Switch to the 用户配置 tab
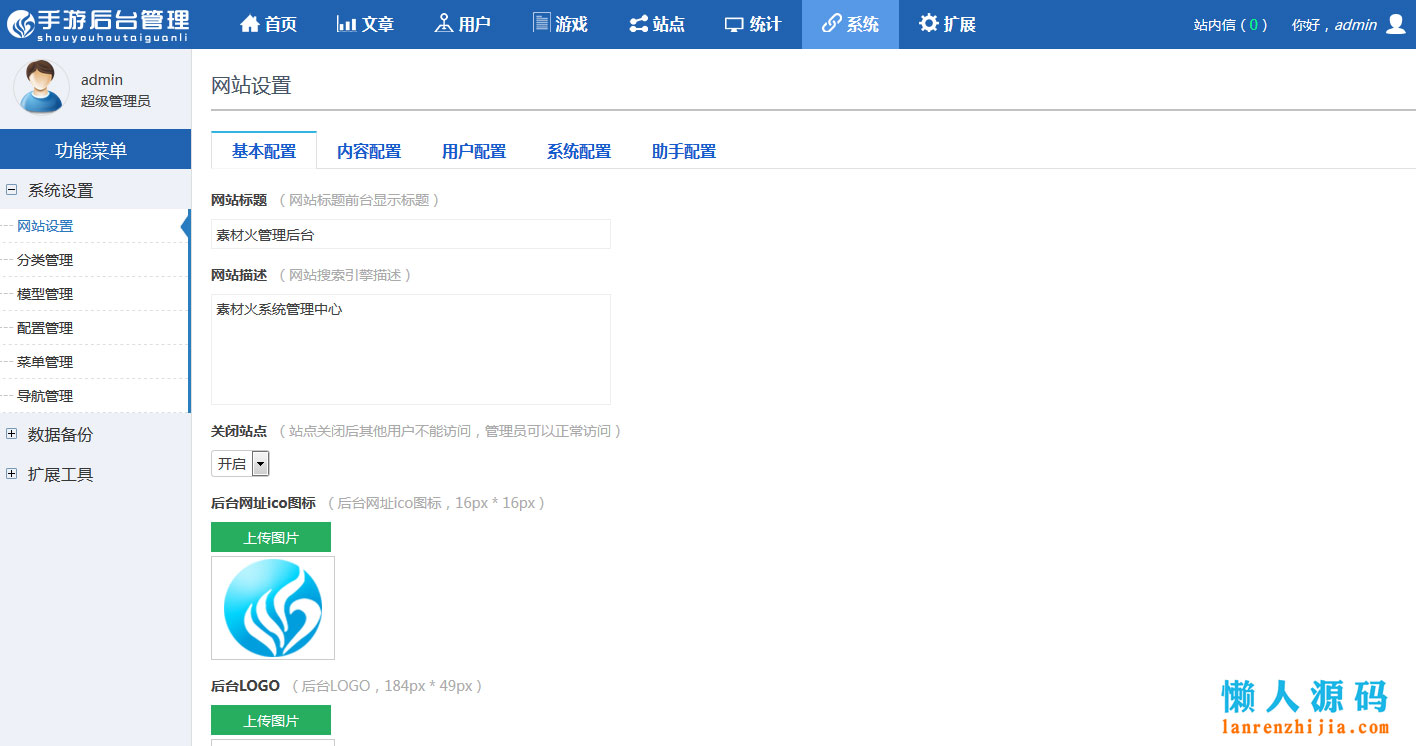 pos(474,151)
